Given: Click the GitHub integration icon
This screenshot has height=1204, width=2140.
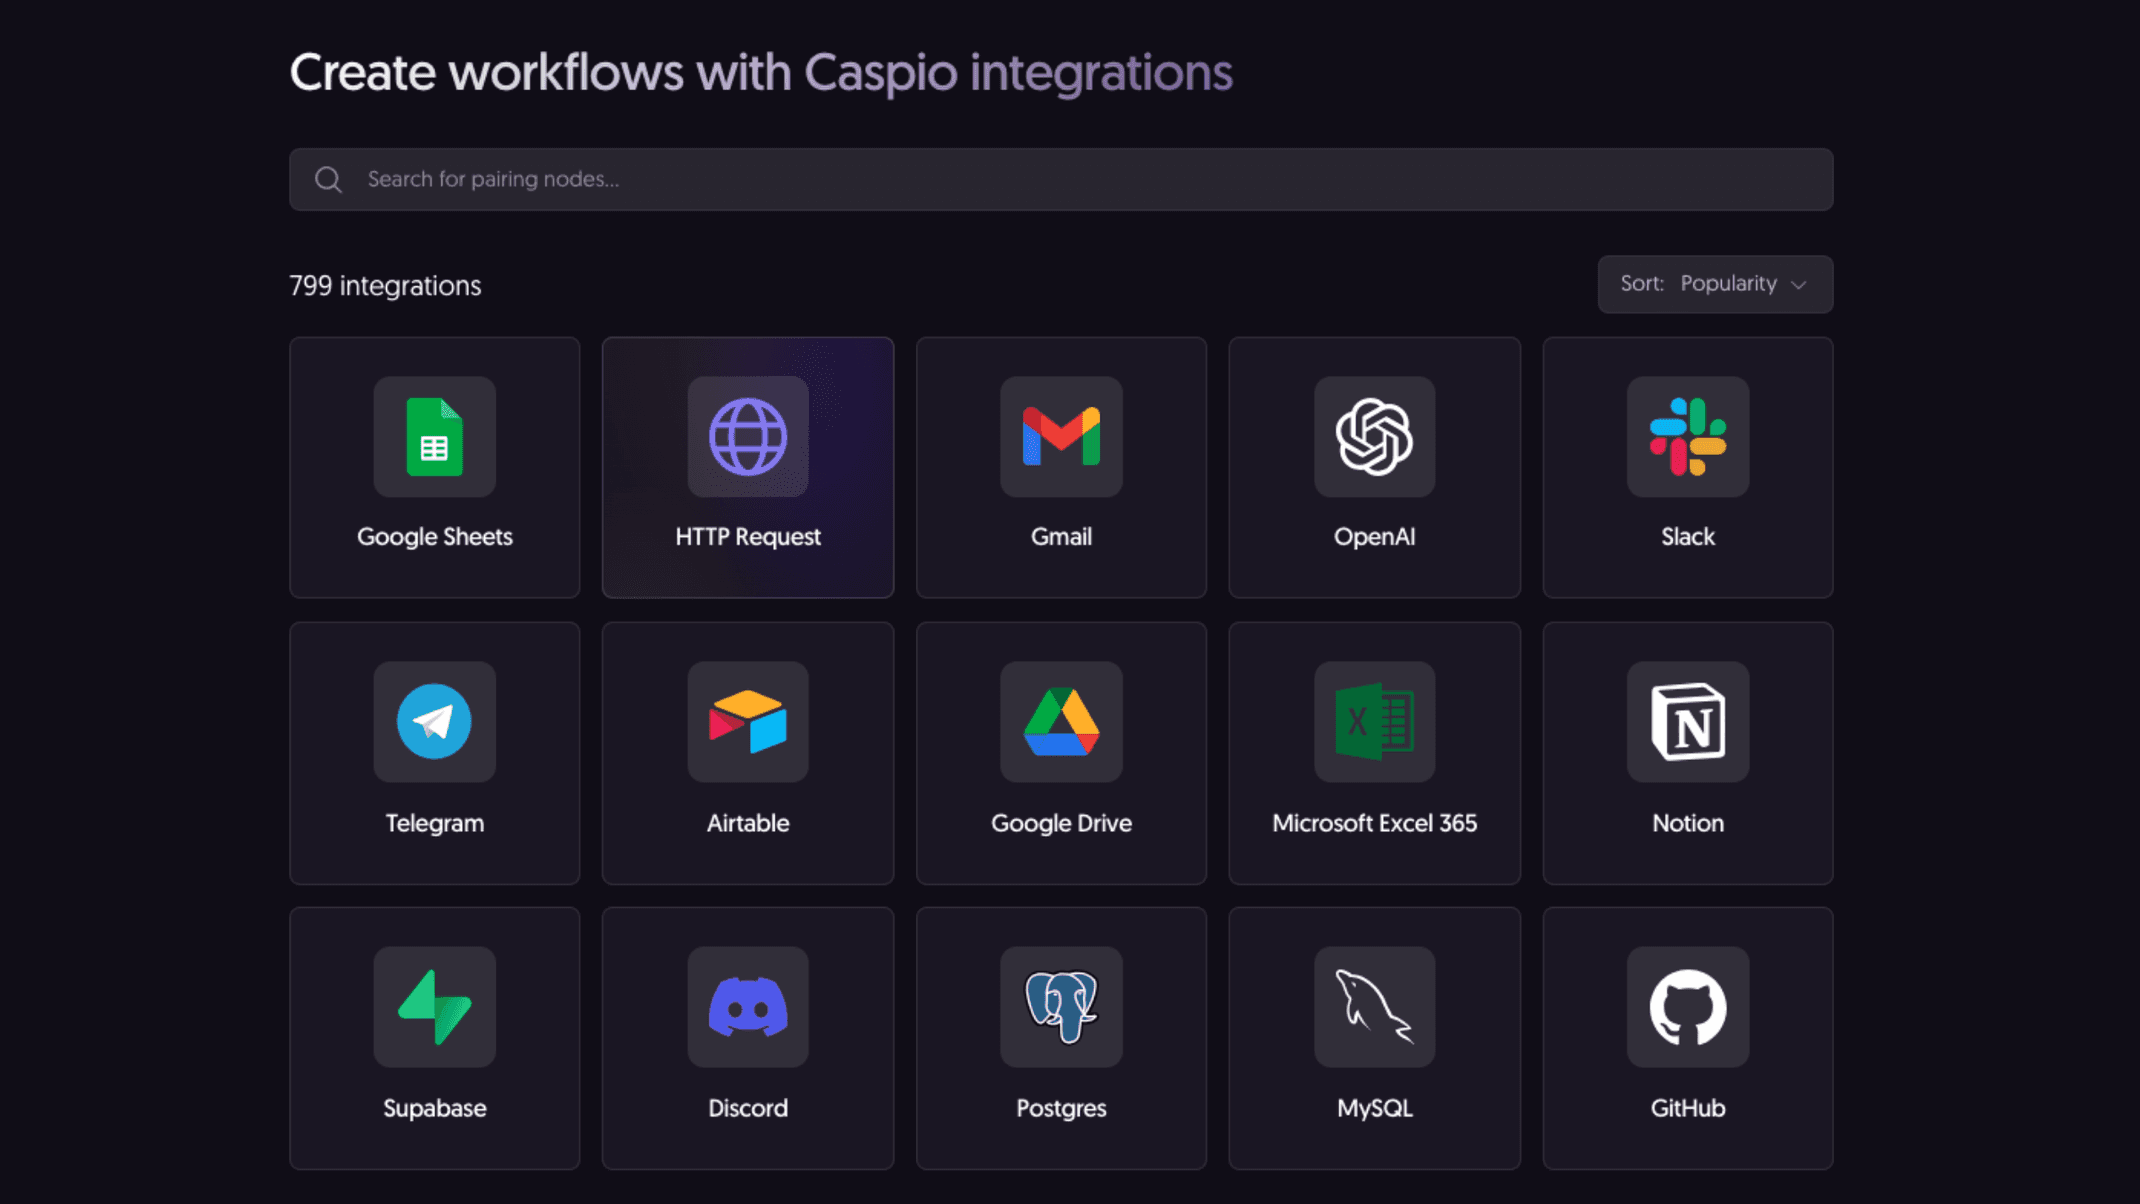Looking at the screenshot, I should coord(1687,1007).
